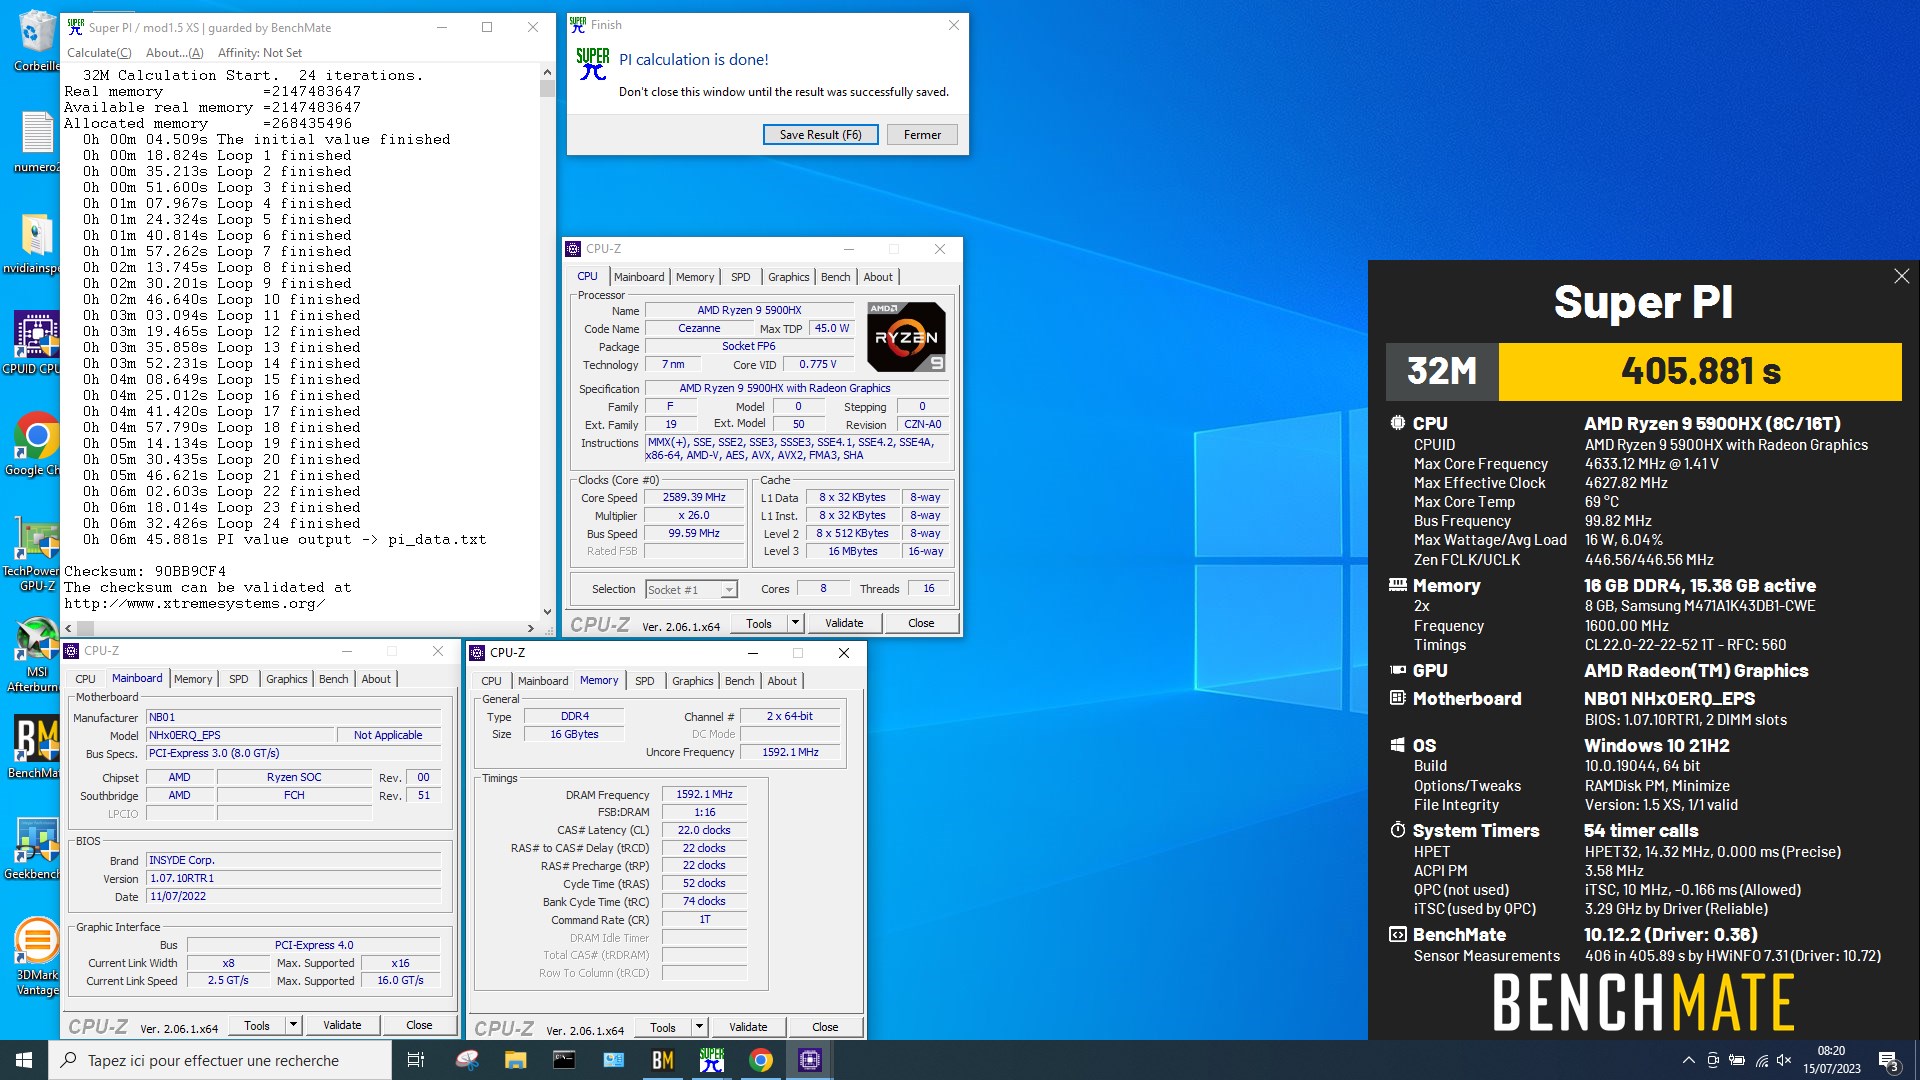Click the Checksum: 90BB9CF4 line

click(145, 571)
